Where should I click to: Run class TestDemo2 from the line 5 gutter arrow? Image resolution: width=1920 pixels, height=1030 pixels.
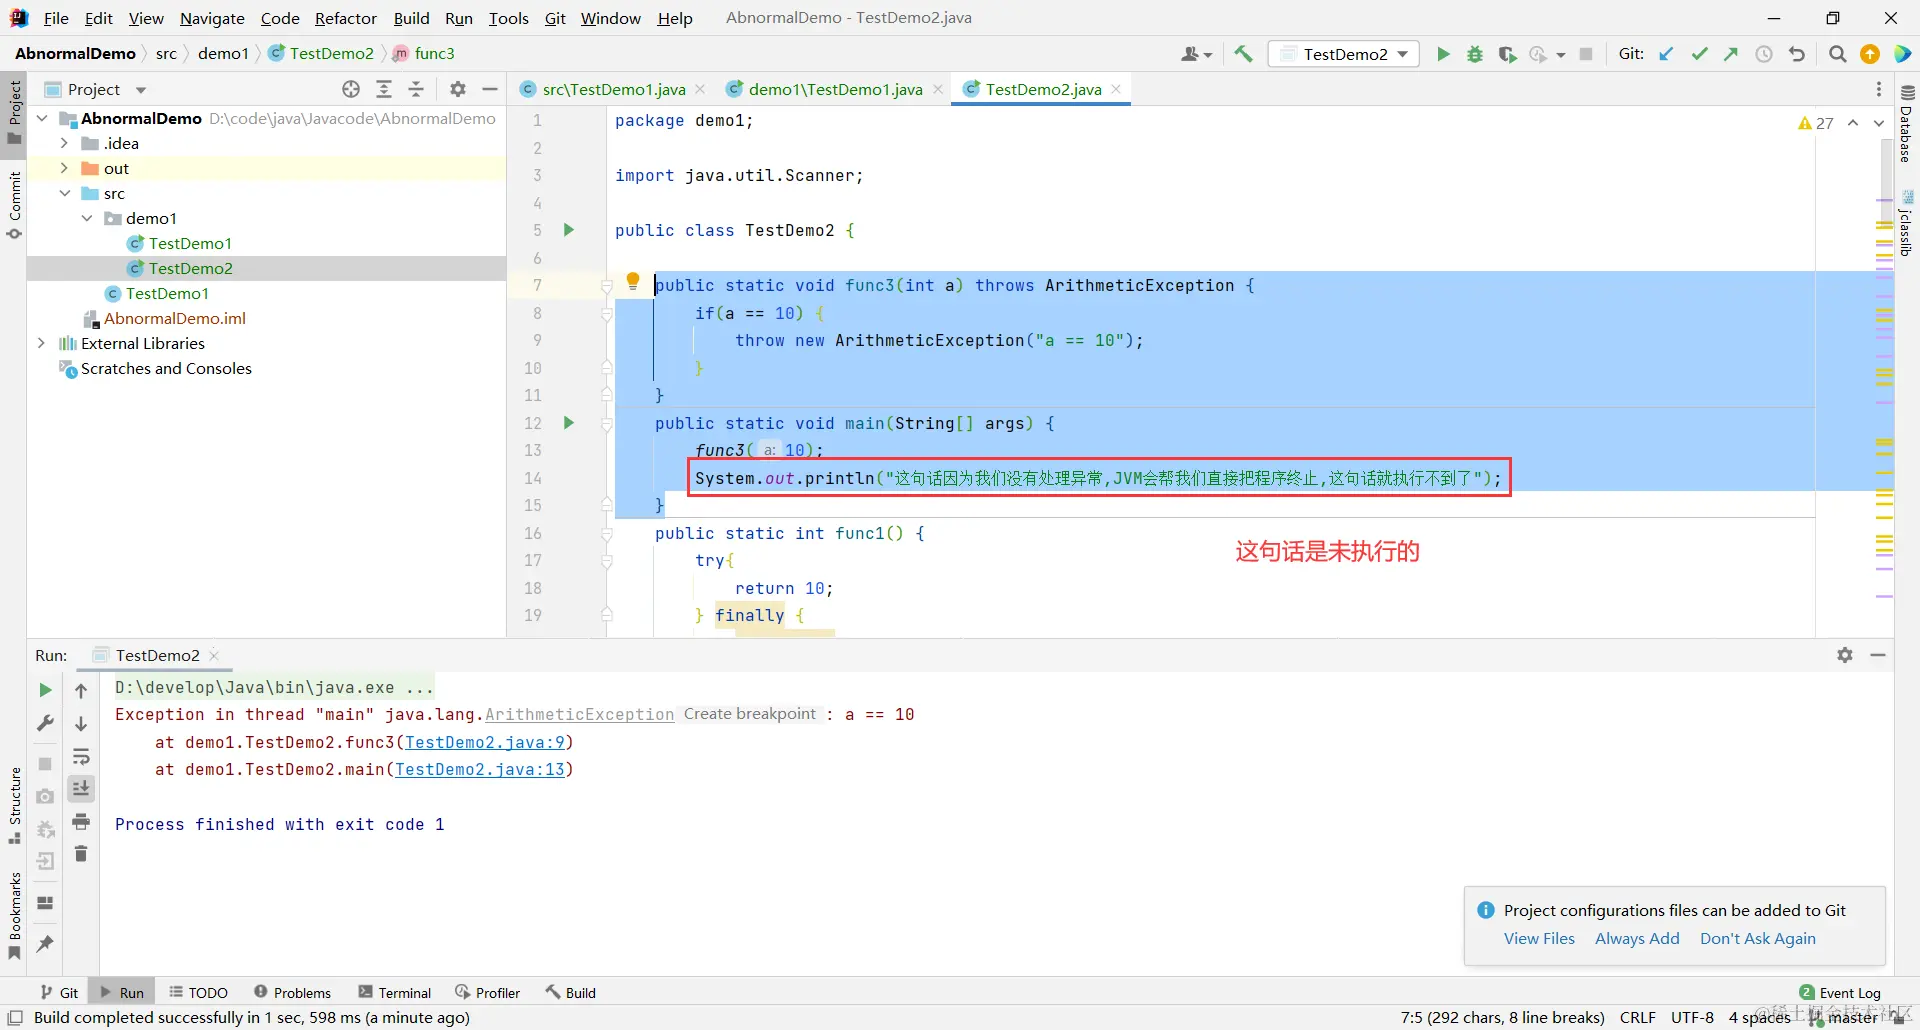569,230
